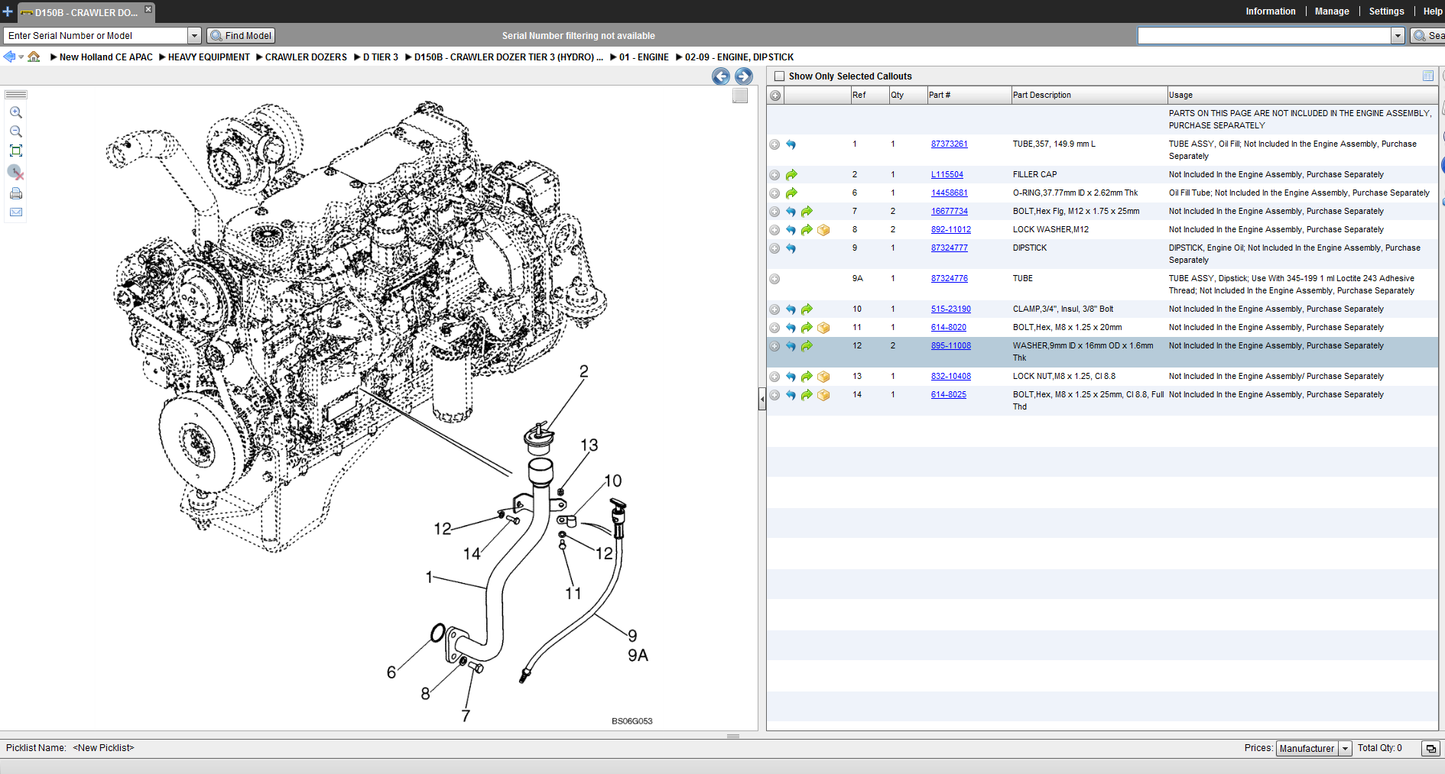Viewport: 1445px width, 774px height.
Task: Go to the next diagram page arrow
Action: pyautogui.click(x=743, y=76)
